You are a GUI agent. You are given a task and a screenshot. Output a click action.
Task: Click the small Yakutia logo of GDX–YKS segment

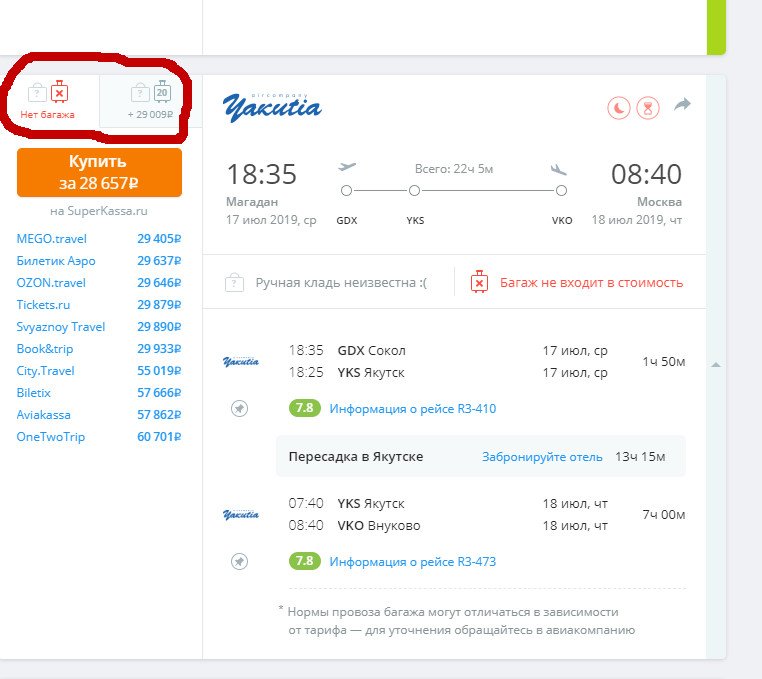(241, 362)
